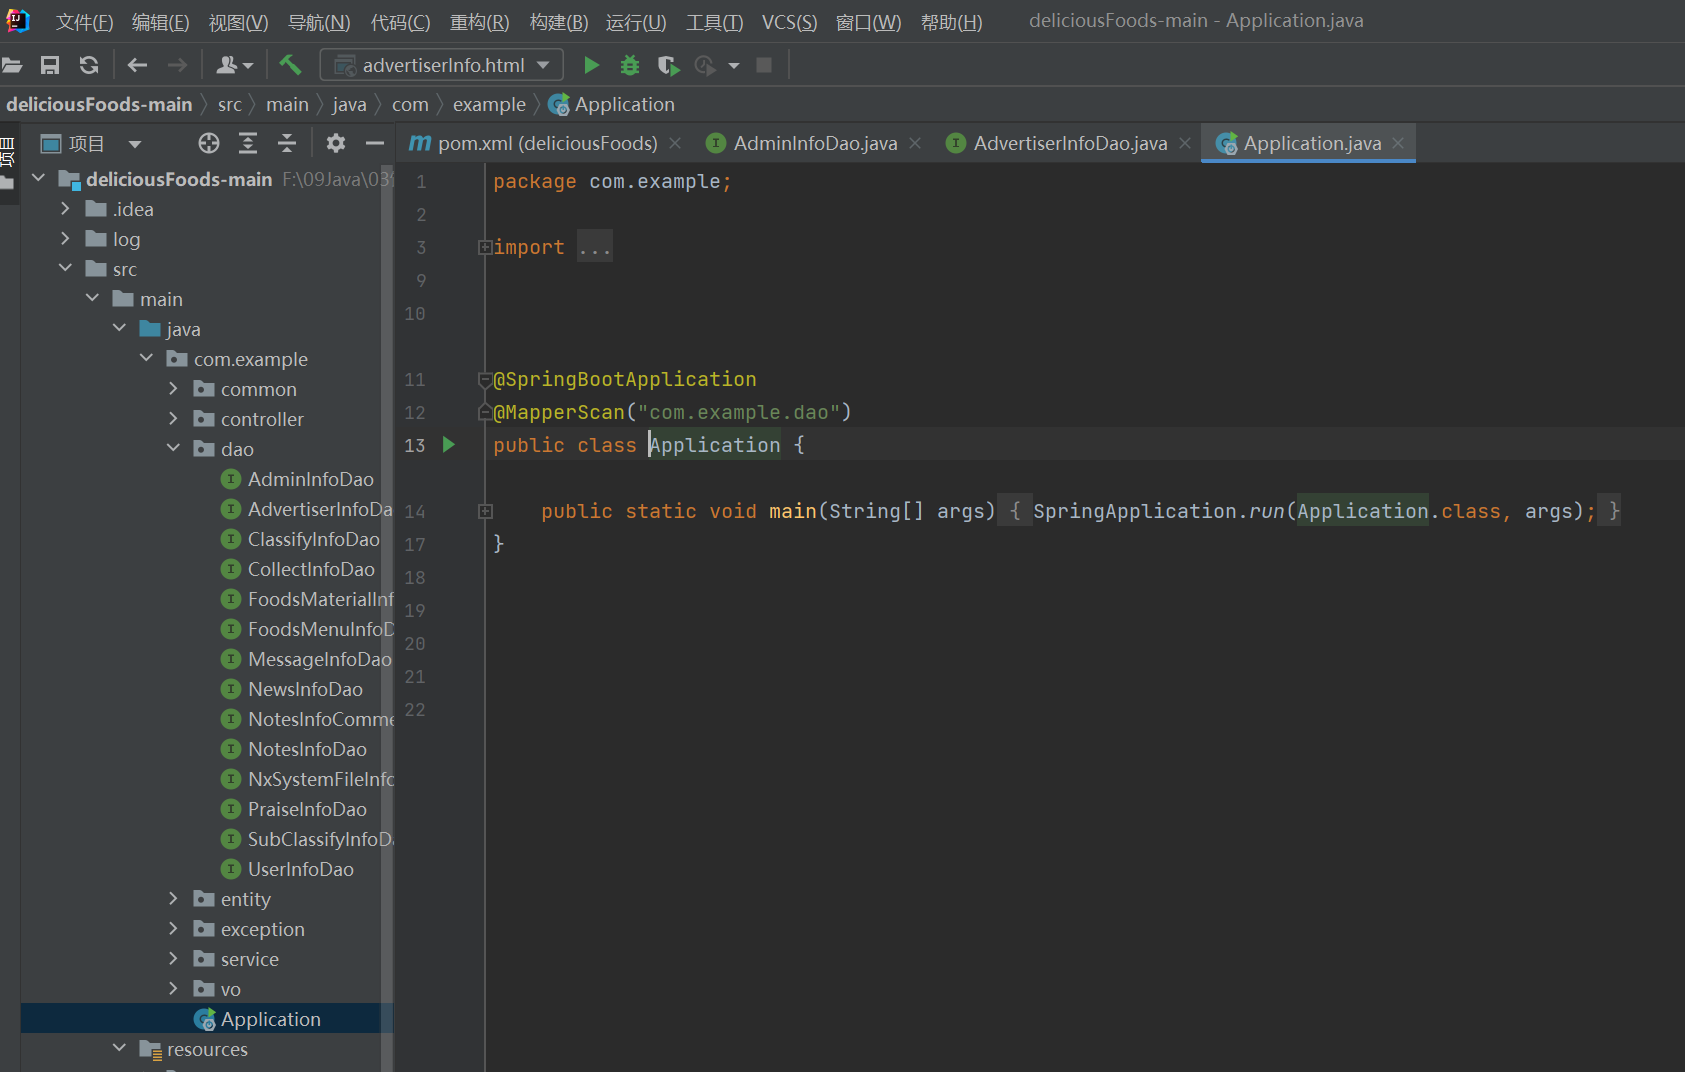This screenshot has height=1072, width=1685.
Task: Collapse the dao folder
Action: tap(173, 449)
